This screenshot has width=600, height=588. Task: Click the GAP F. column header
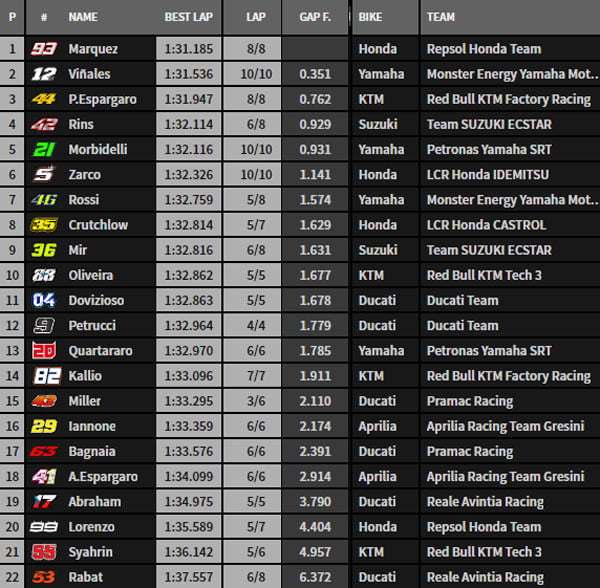point(315,18)
